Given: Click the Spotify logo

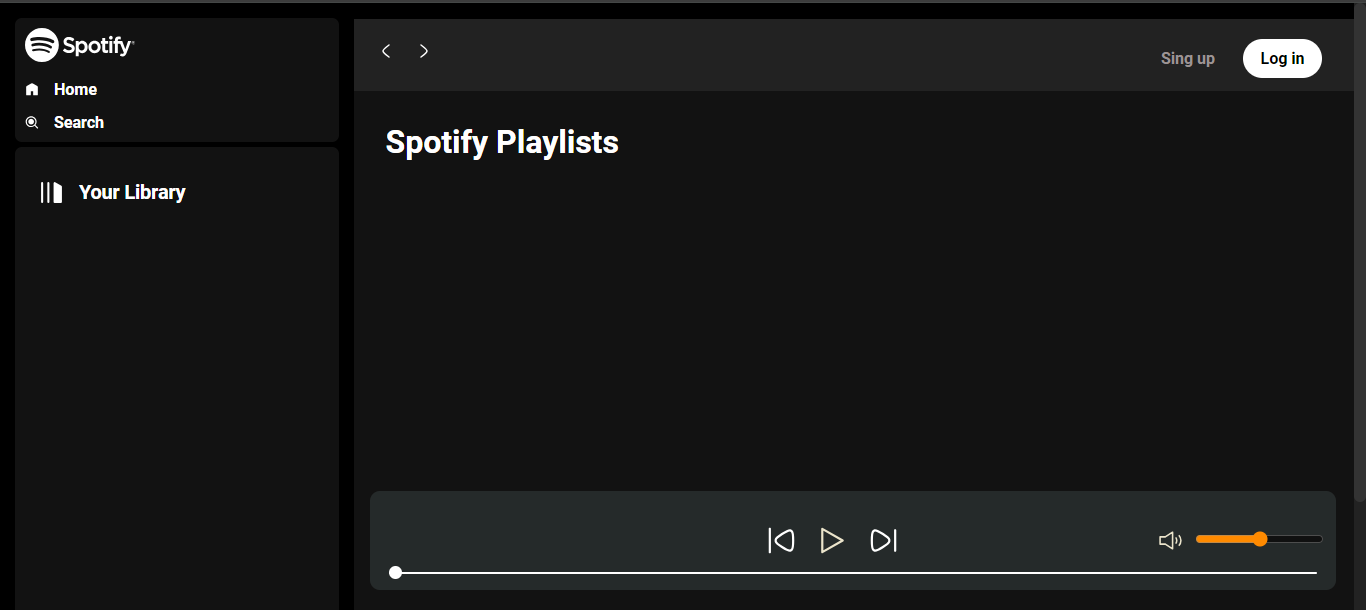Looking at the screenshot, I should (x=79, y=44).
